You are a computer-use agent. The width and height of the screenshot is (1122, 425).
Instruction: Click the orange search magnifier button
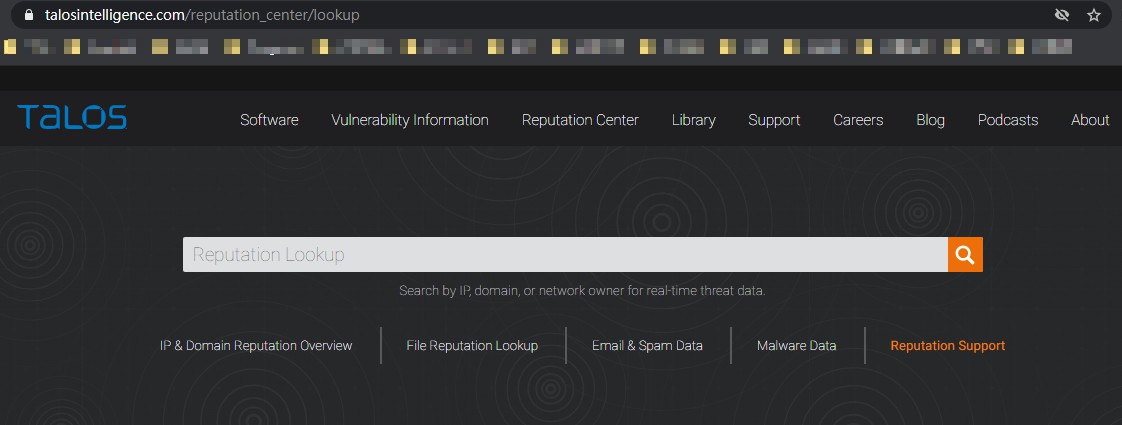tap(965, 255)
